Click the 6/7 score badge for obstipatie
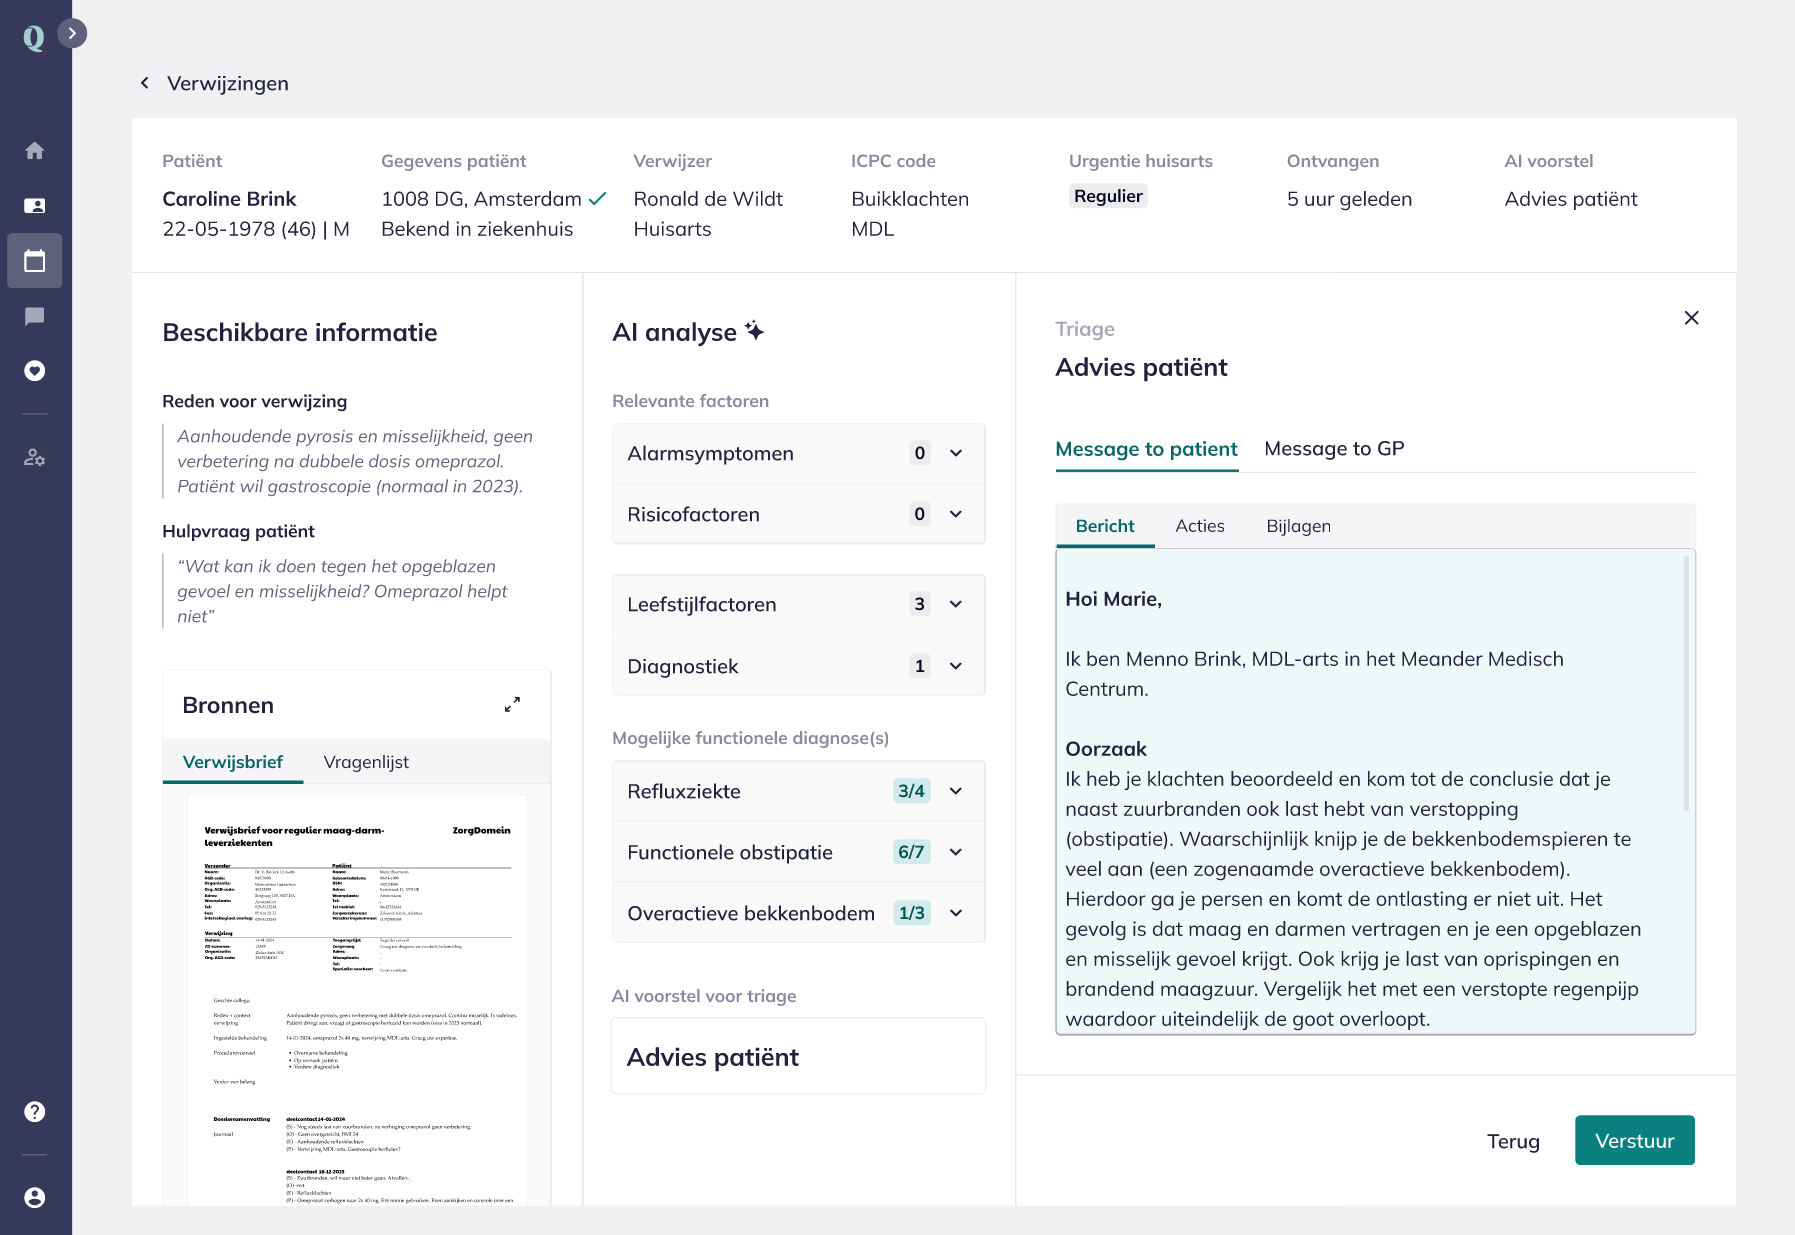The height and width of the screenshot is (1235, 1795). tap(911, 852)
